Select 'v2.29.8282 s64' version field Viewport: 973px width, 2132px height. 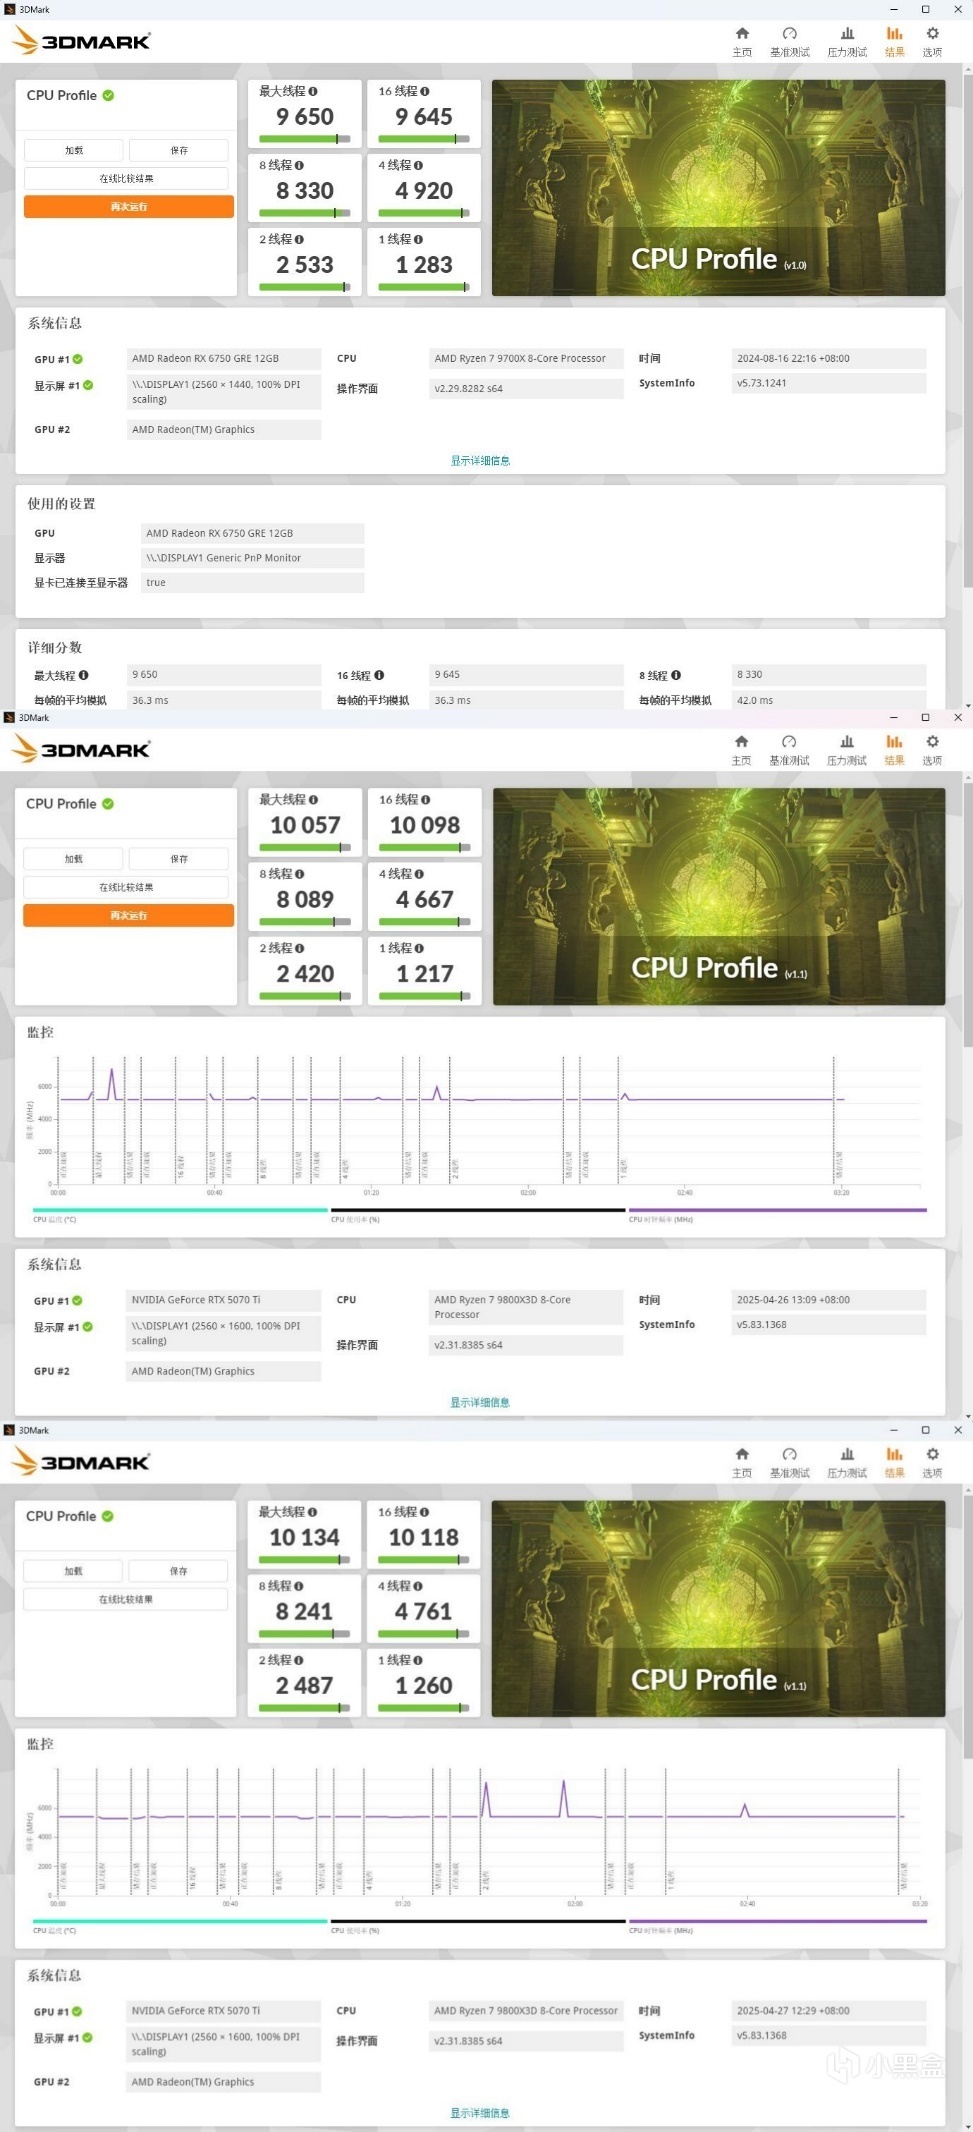coord(526,389)
